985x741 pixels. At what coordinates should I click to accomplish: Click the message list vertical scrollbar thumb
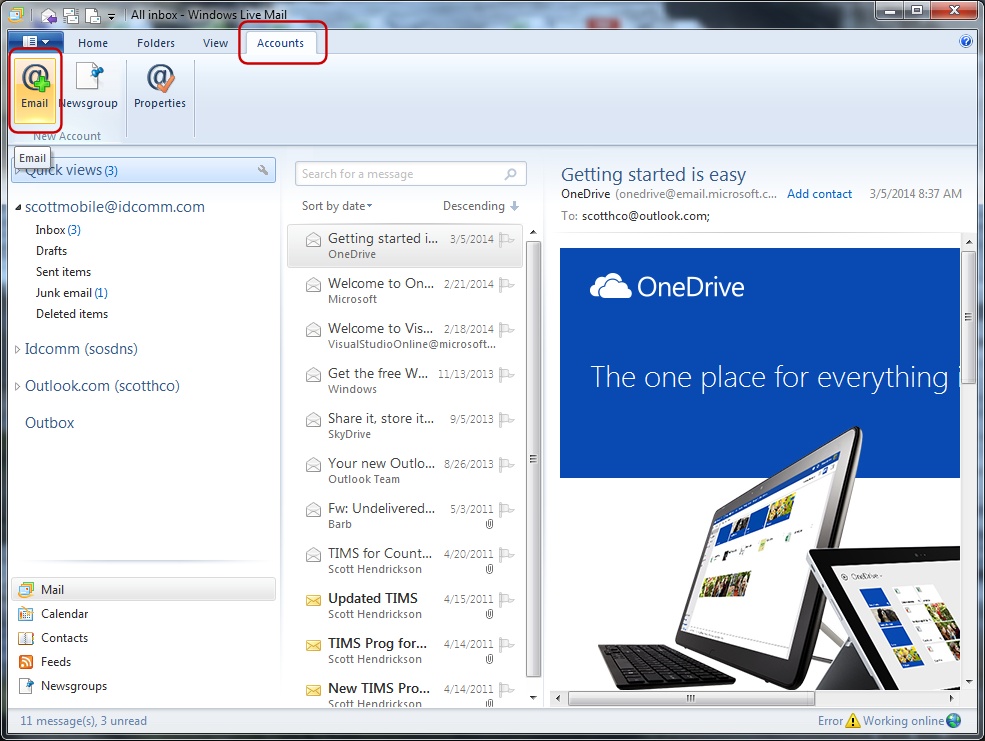533,458
